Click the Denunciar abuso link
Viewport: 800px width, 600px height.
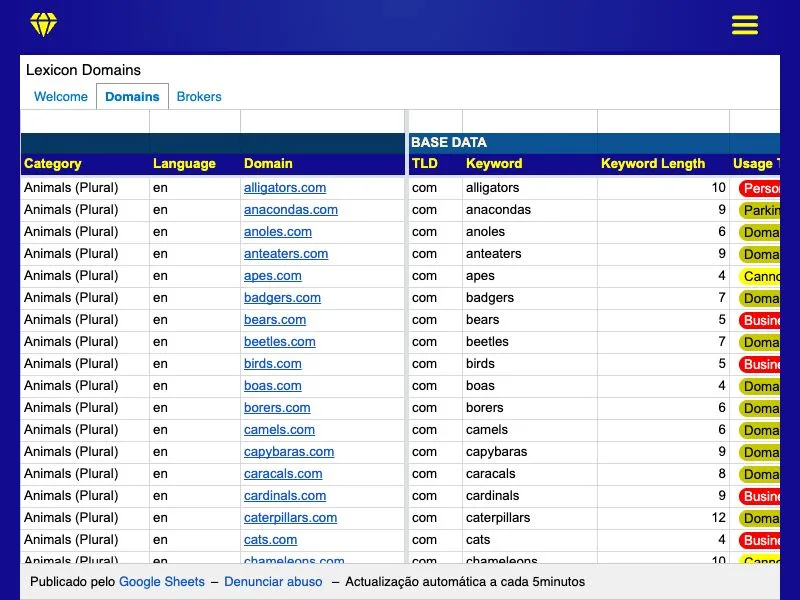click(x=273, y=582)
